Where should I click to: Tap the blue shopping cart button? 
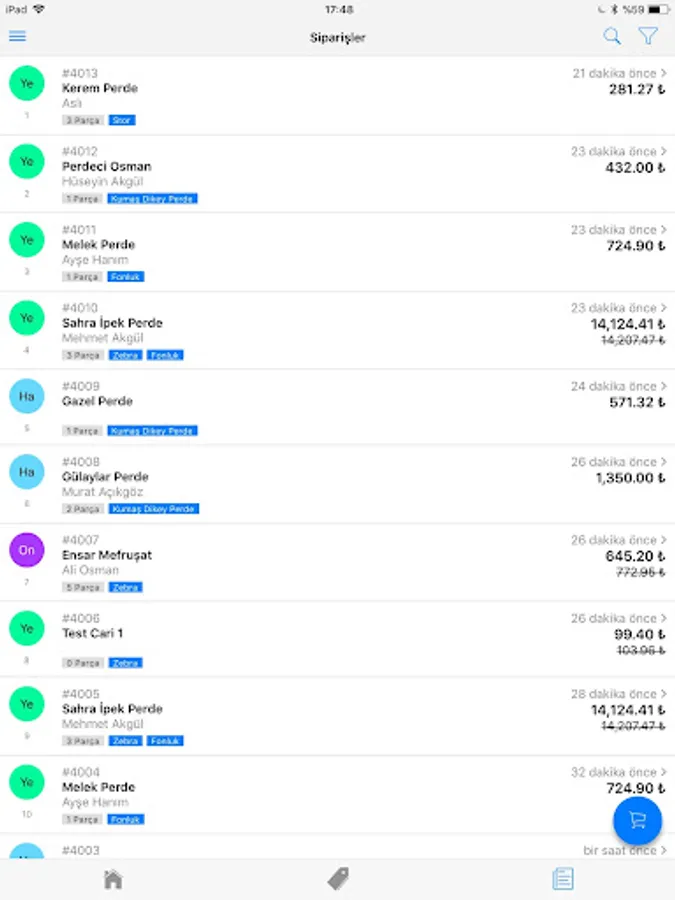point(637,820)
